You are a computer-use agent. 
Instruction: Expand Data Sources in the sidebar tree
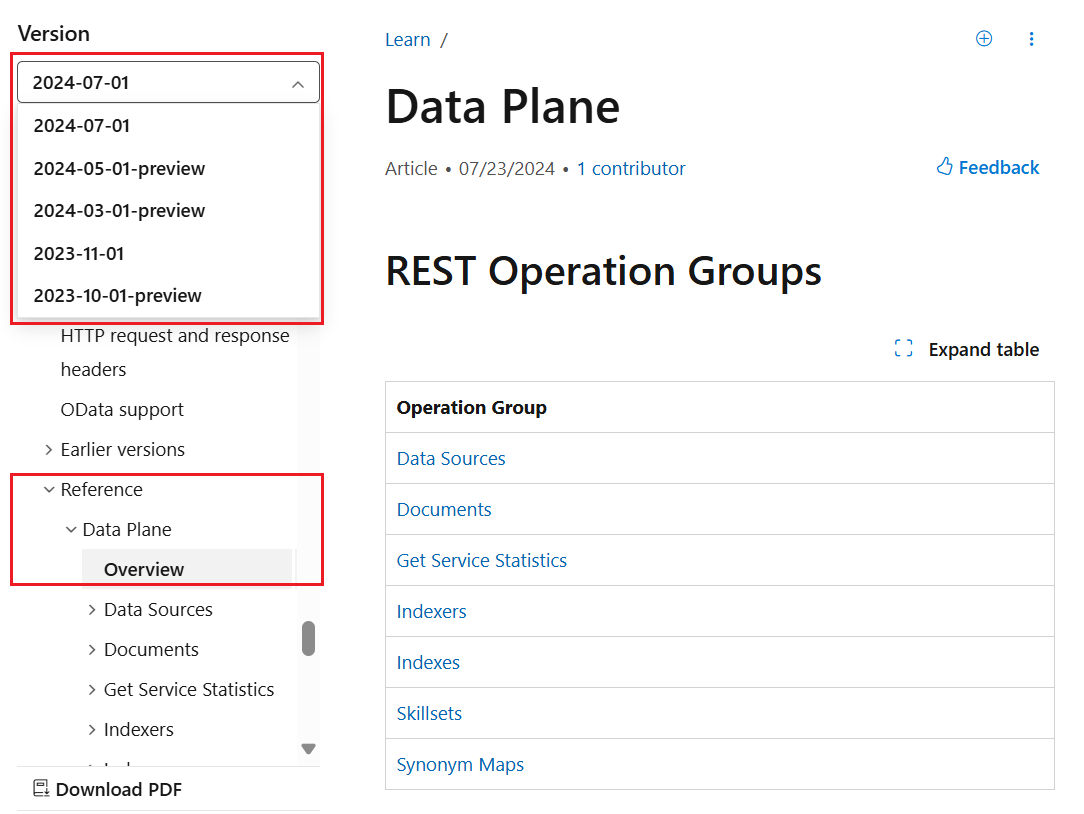92,609
